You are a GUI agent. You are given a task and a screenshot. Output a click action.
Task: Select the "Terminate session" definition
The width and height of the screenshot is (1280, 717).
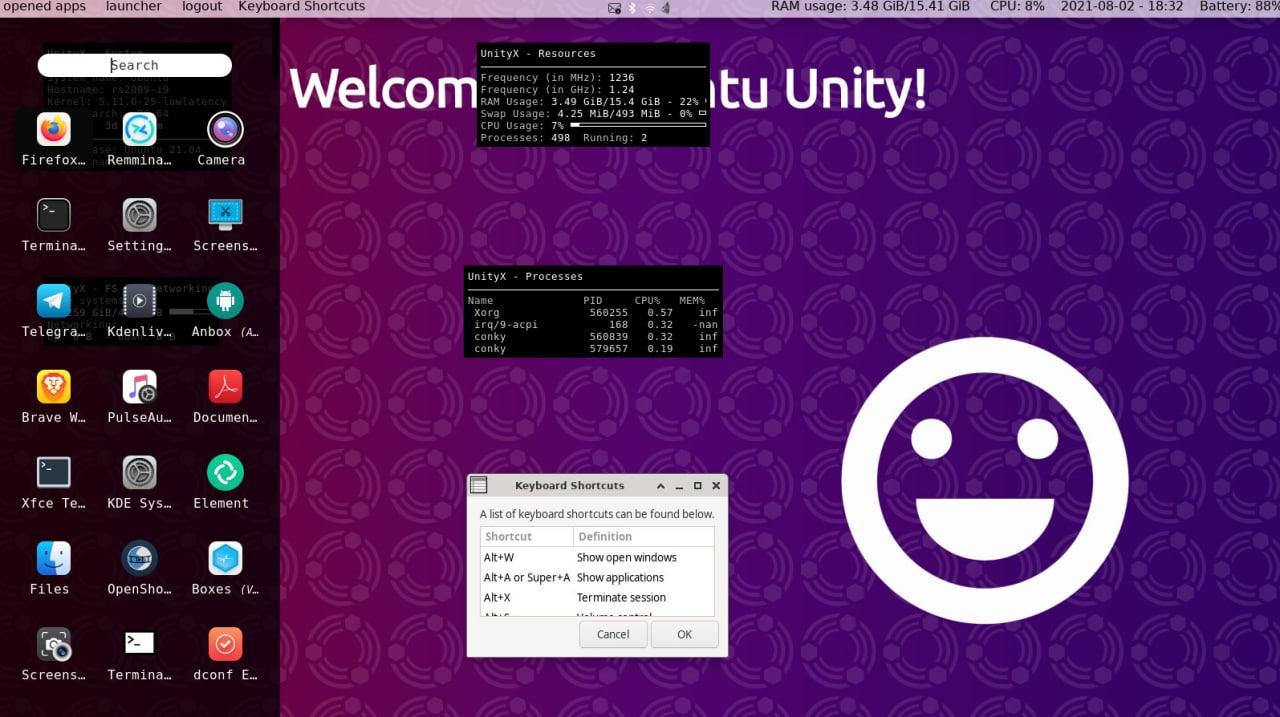pos(621,597)
